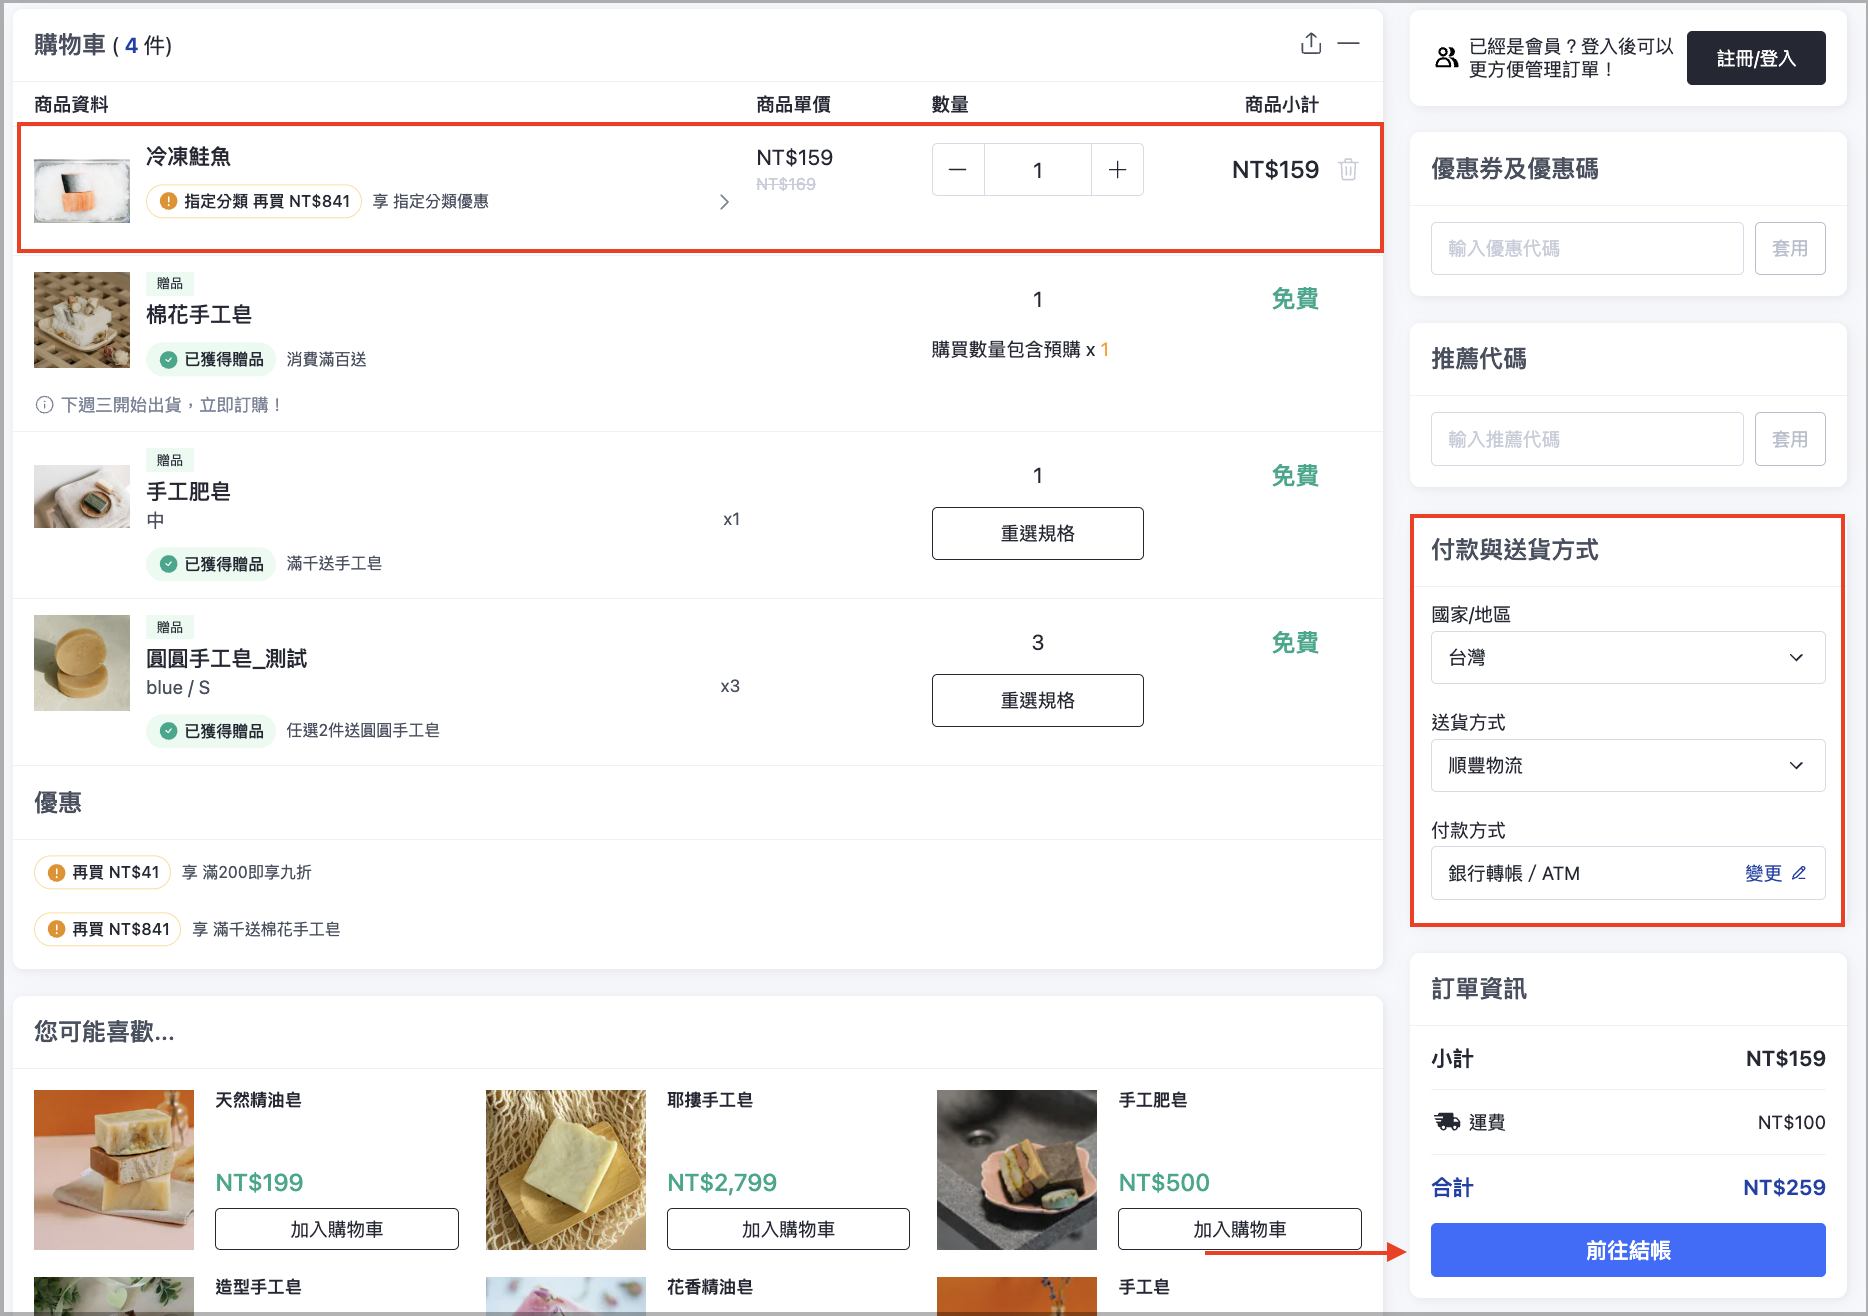
Task: Click the 銀行轉帳 / ATM payment field
Action: pyautogui.click(x=1628, y=874)
